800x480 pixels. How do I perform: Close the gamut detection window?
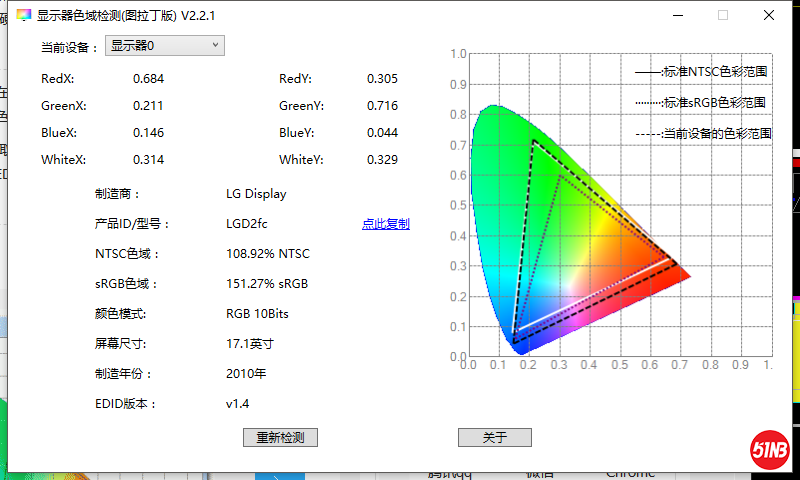[768, 16]
